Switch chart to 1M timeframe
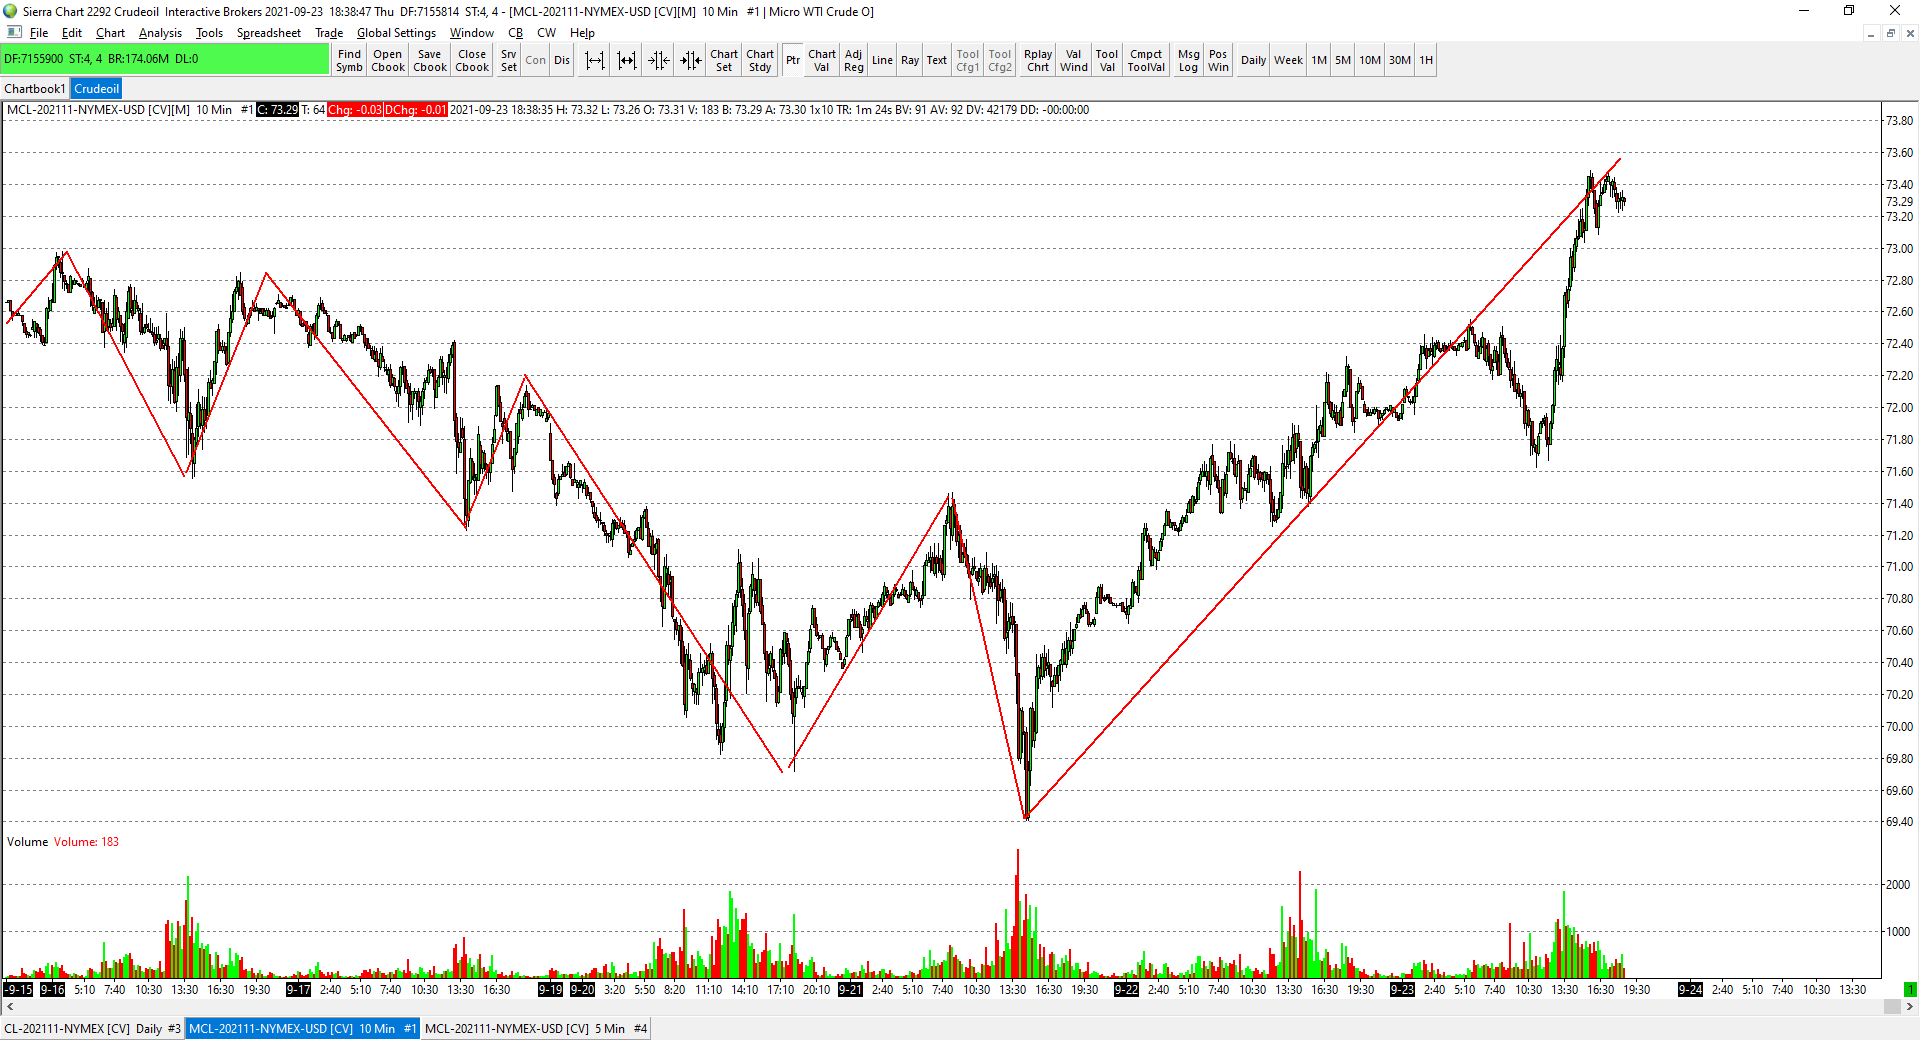This screenshot has width=1920, height=1040. pyautogui.click(x=1319, y=61)
